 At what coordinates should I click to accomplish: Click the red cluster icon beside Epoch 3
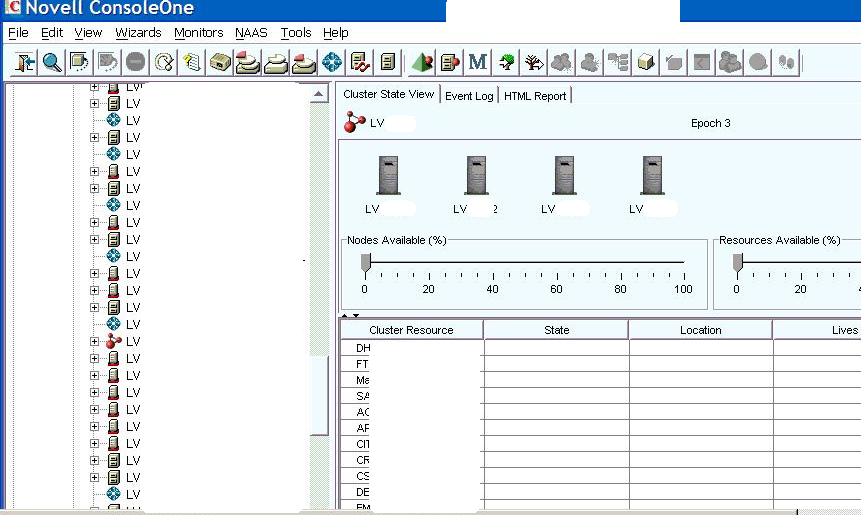click(x=354, y=122)
